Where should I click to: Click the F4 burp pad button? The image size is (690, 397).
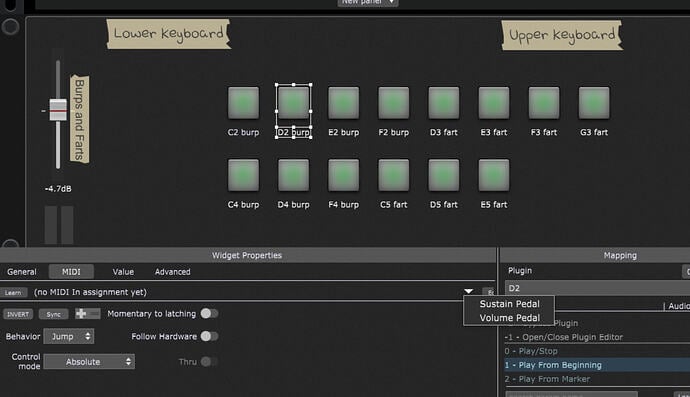(x=344, y=175)
